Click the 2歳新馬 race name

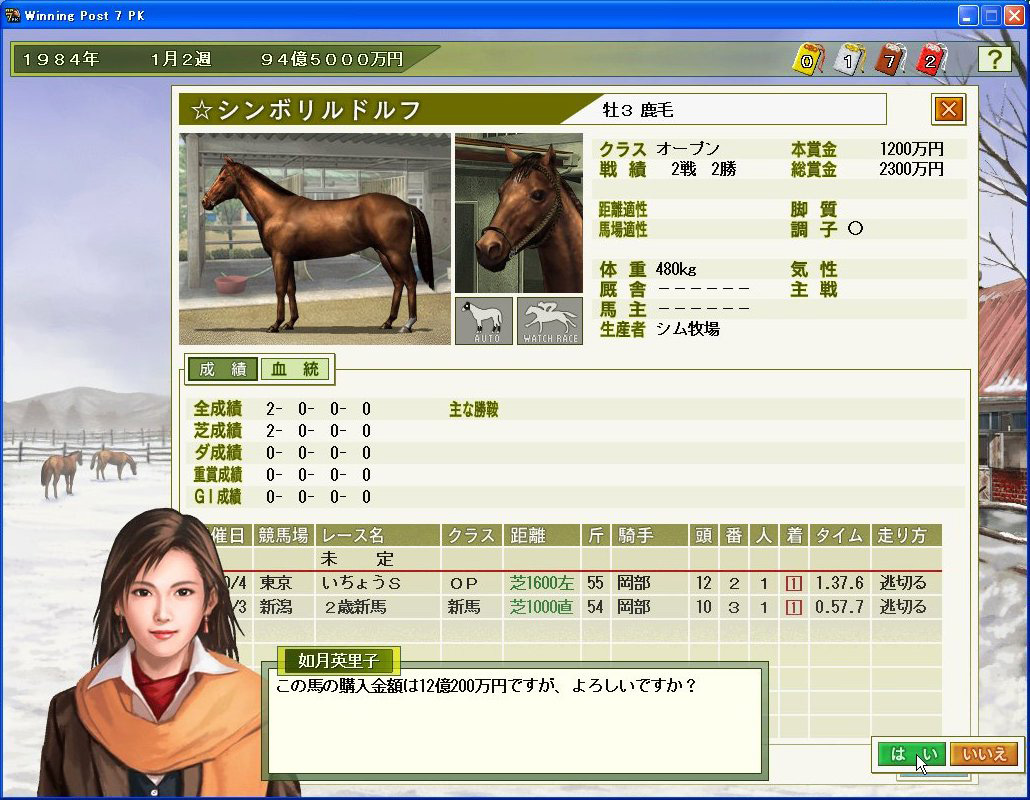355,607
